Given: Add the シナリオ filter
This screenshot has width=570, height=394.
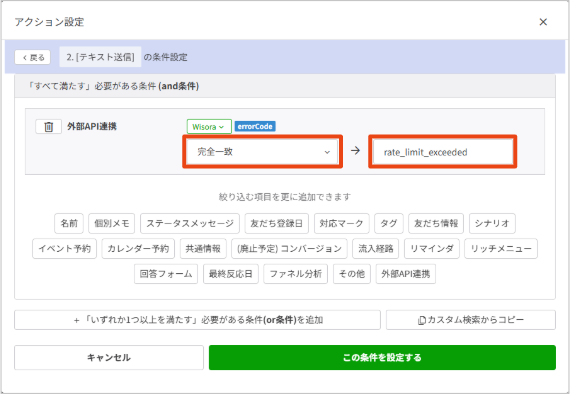Looking at the screenshot, I should 492,223.
